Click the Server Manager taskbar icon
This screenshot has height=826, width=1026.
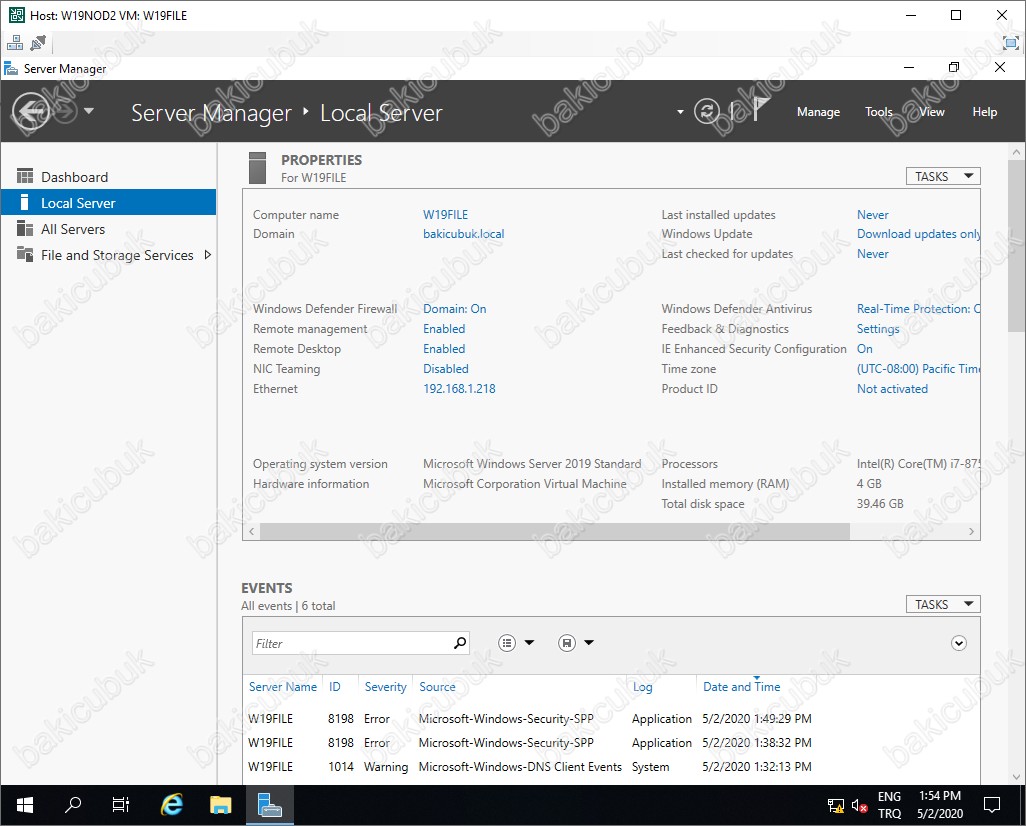(x=270, y=805)
